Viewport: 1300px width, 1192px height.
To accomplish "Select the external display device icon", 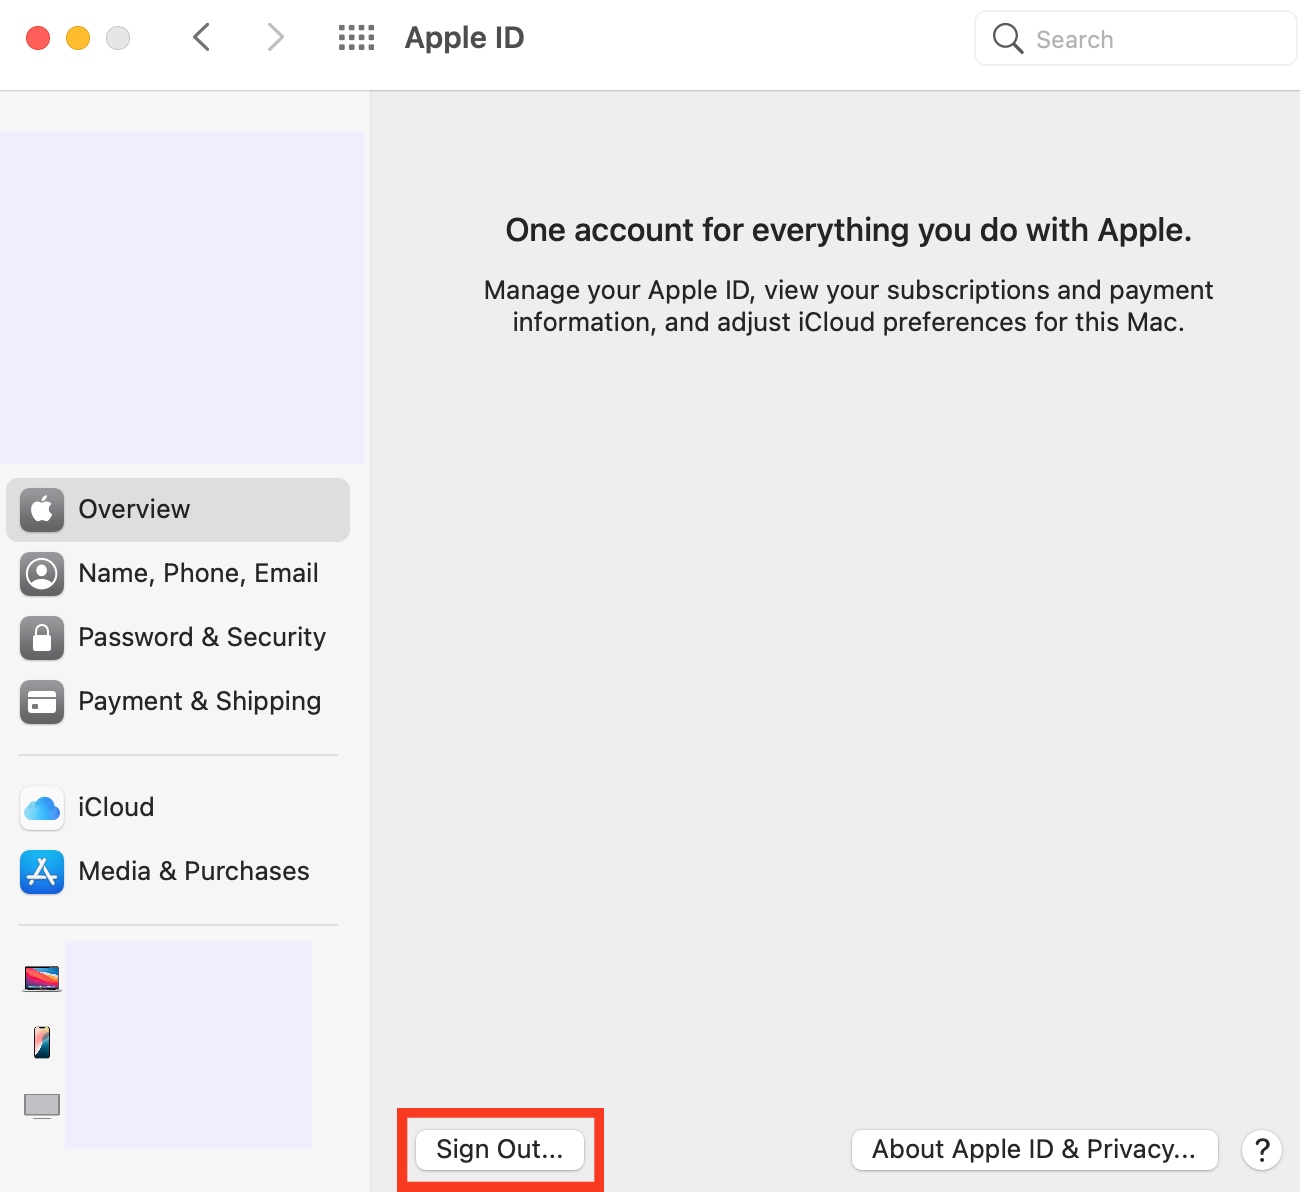I will 40,1105.
